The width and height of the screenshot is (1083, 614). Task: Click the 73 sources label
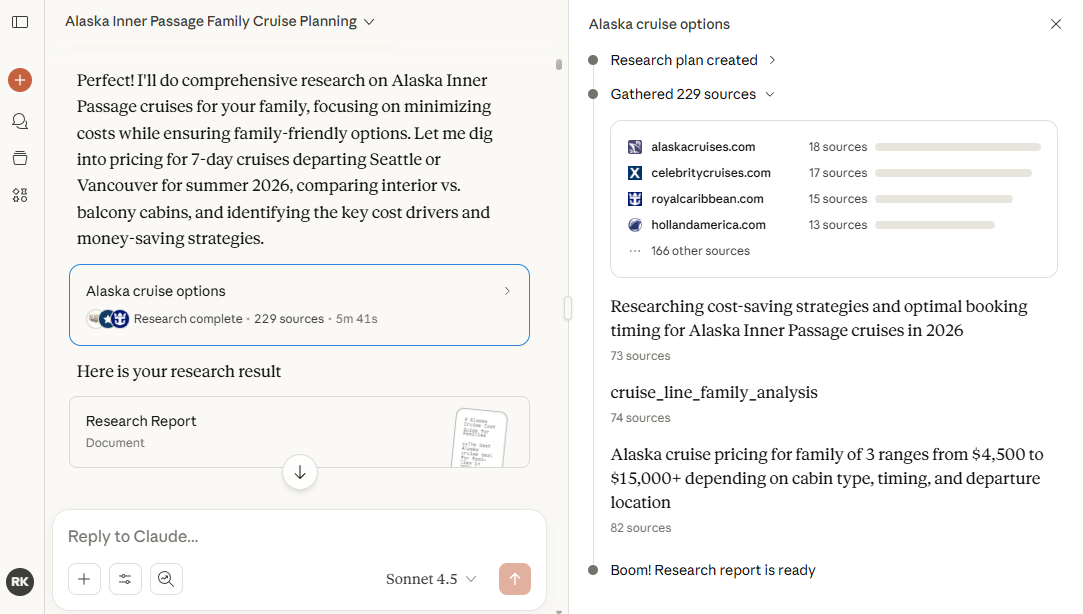[x=640, y=356]
